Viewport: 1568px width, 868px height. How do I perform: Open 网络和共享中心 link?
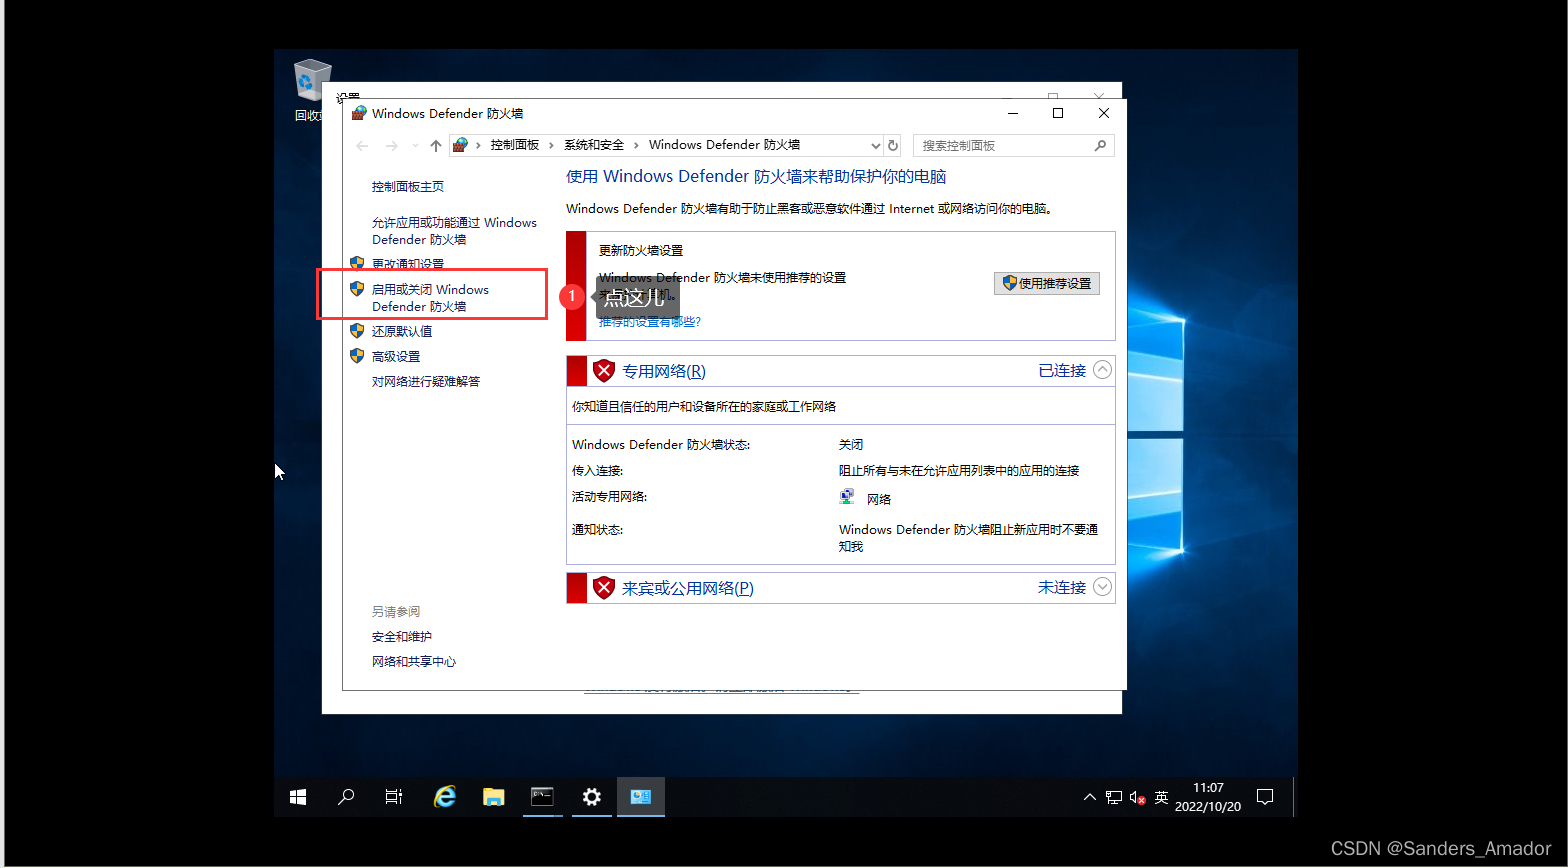click(x=414, y=661)
